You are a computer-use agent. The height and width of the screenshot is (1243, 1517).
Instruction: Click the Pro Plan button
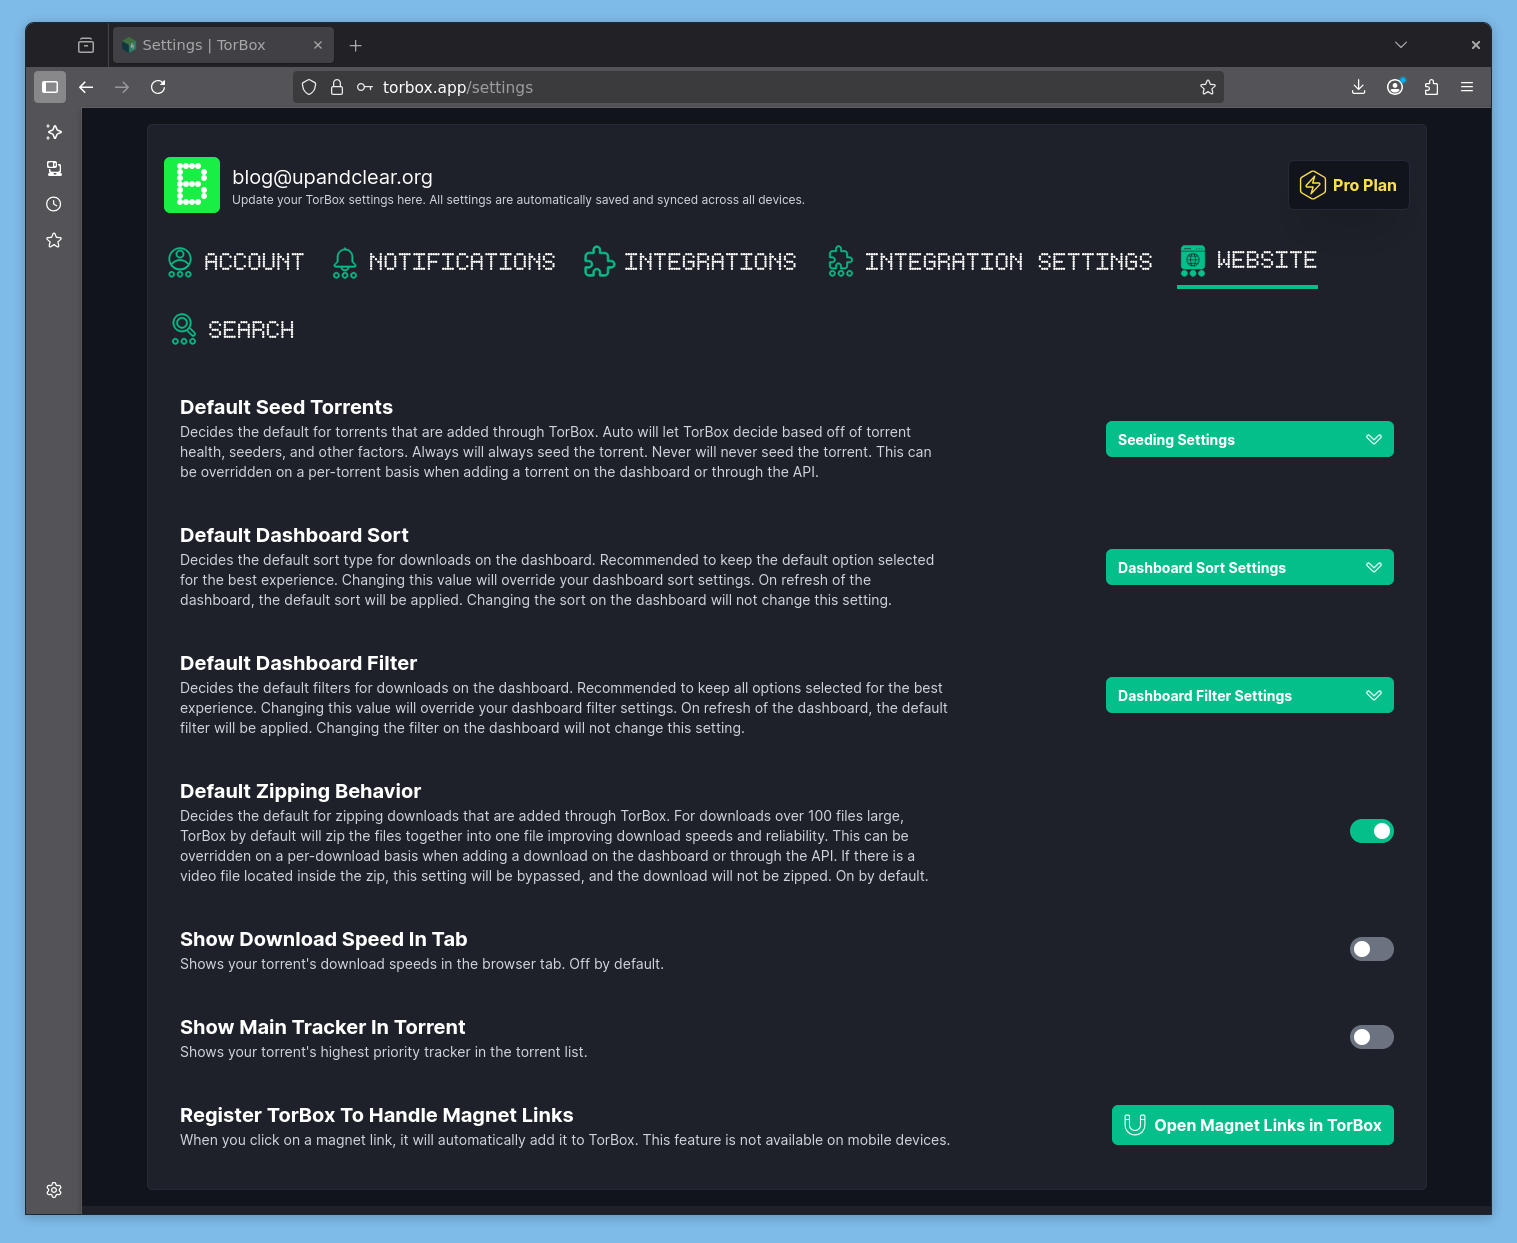click(1349, 185)
